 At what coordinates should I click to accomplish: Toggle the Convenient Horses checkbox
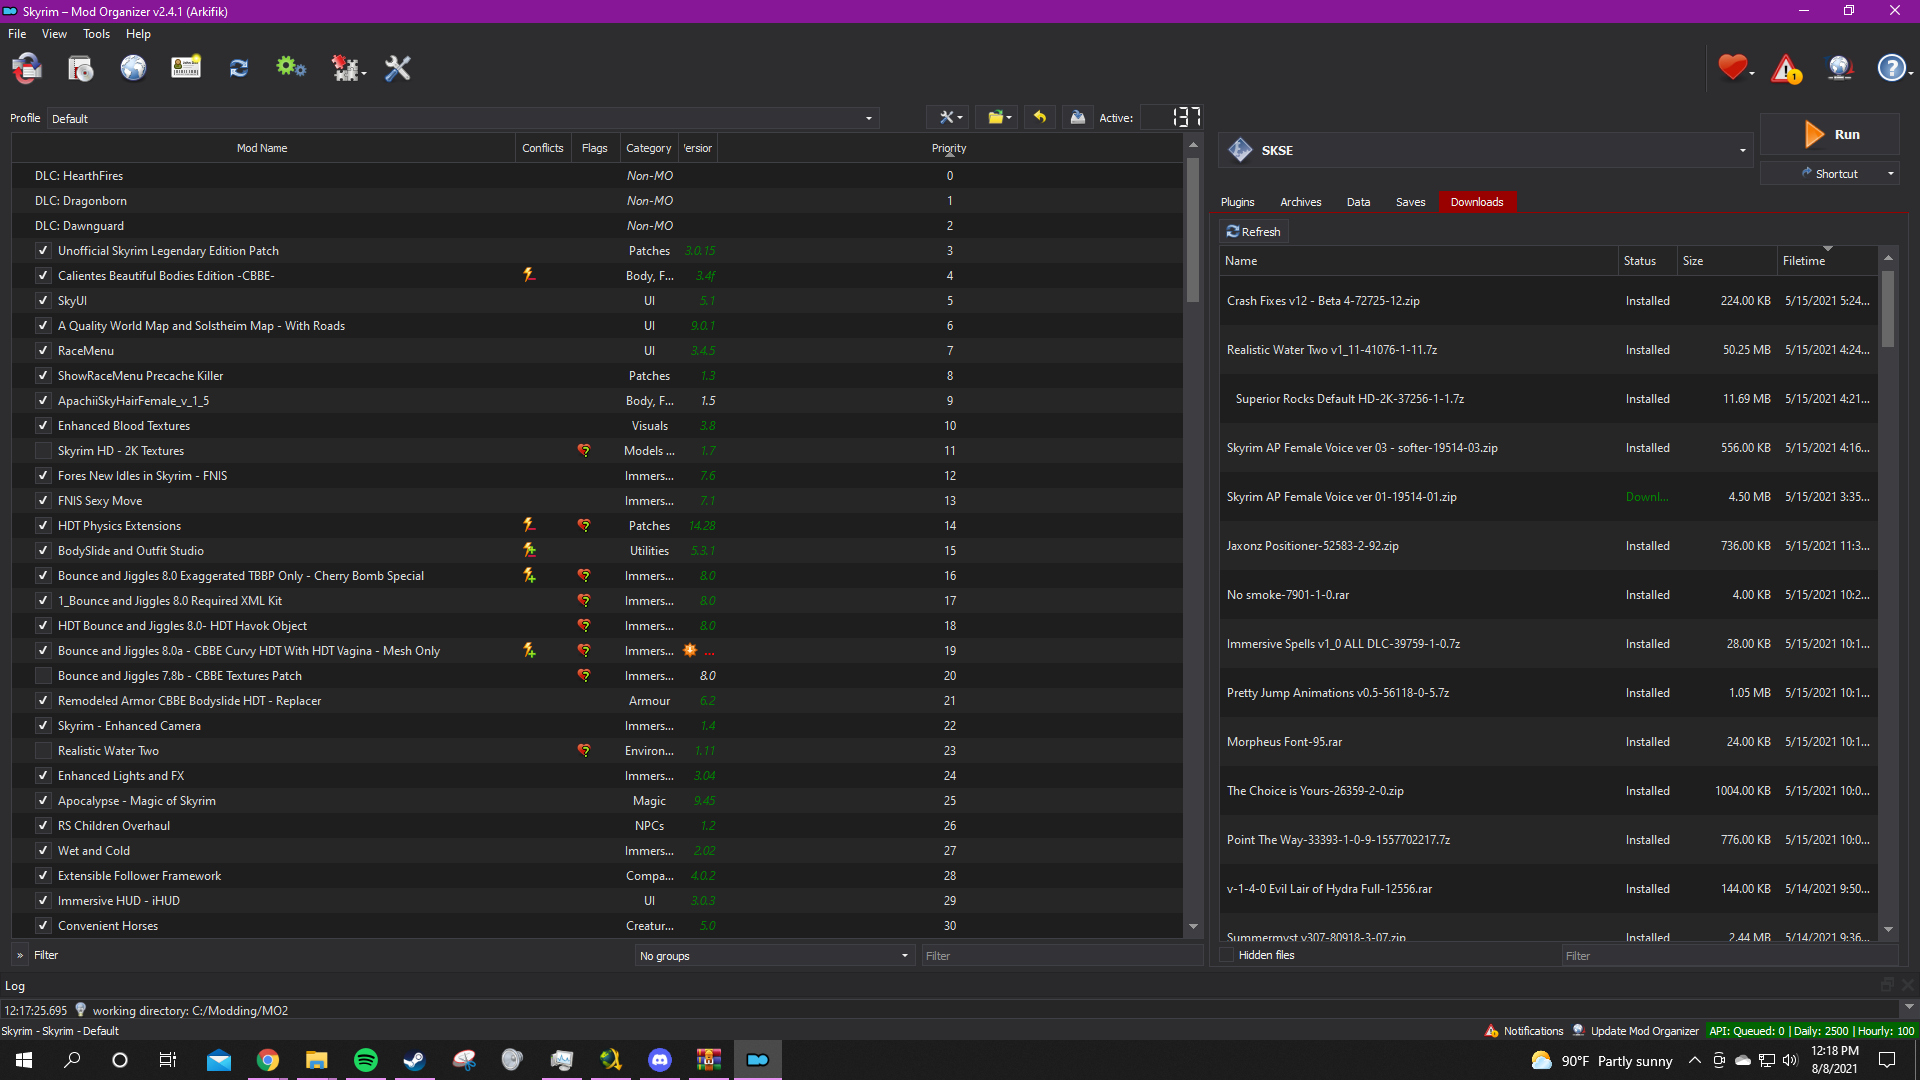(43, 926)
